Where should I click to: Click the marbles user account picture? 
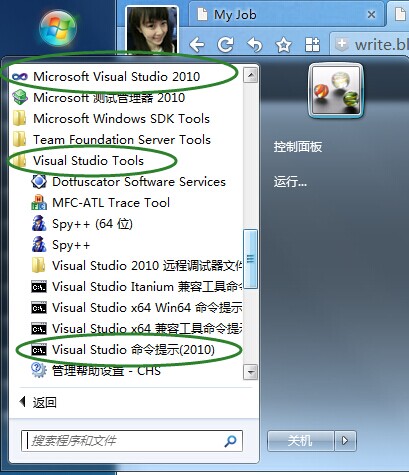336,90
